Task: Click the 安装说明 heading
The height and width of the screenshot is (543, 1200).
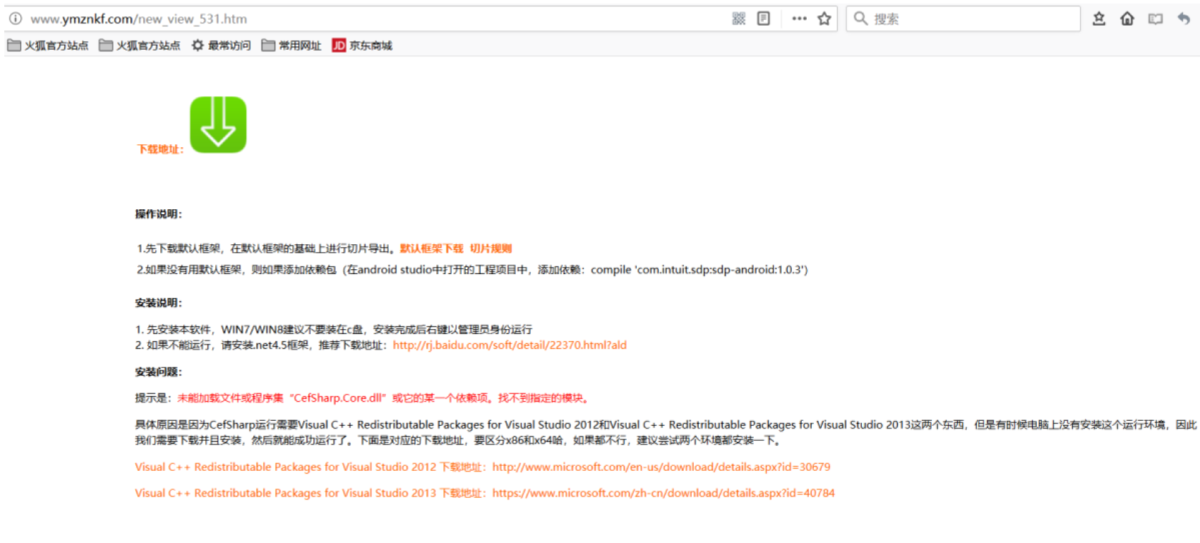Action: pos(159,303)
